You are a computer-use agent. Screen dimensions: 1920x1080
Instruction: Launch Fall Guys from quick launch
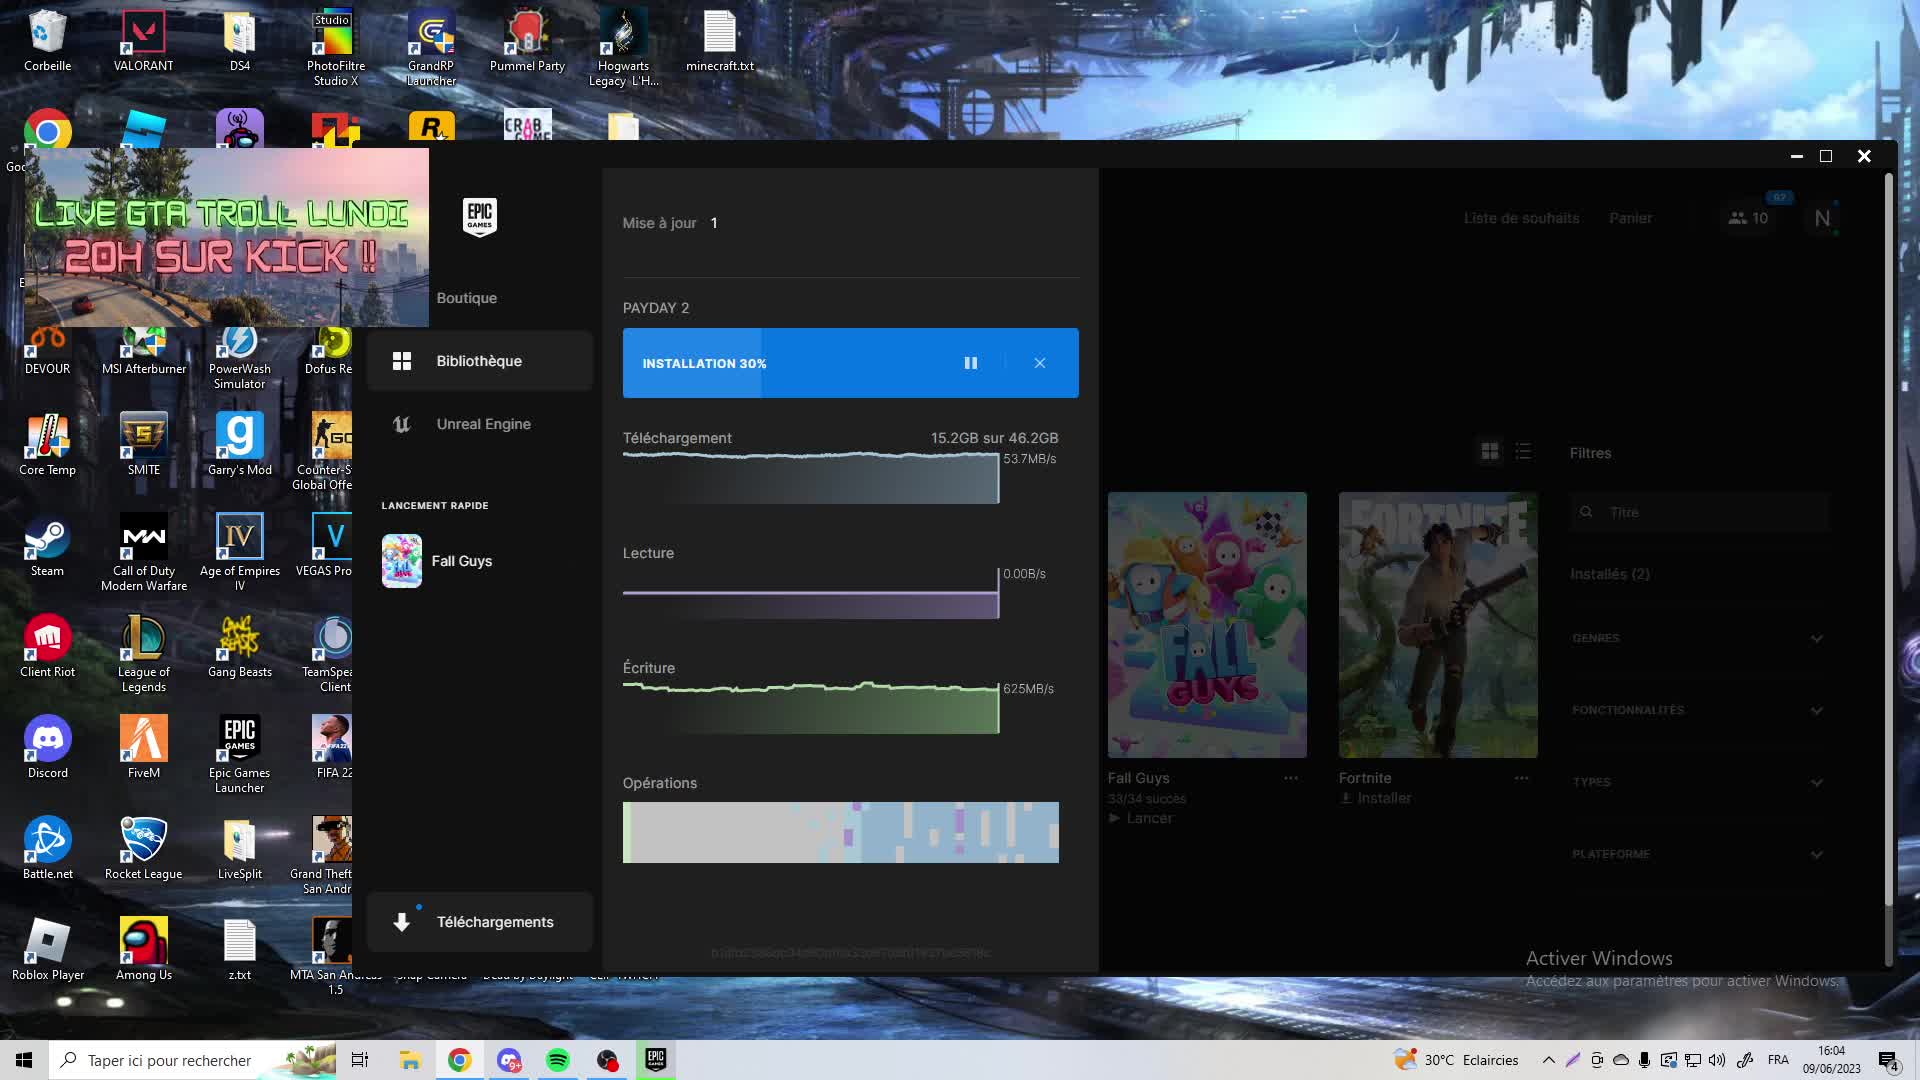pos(437,561)
